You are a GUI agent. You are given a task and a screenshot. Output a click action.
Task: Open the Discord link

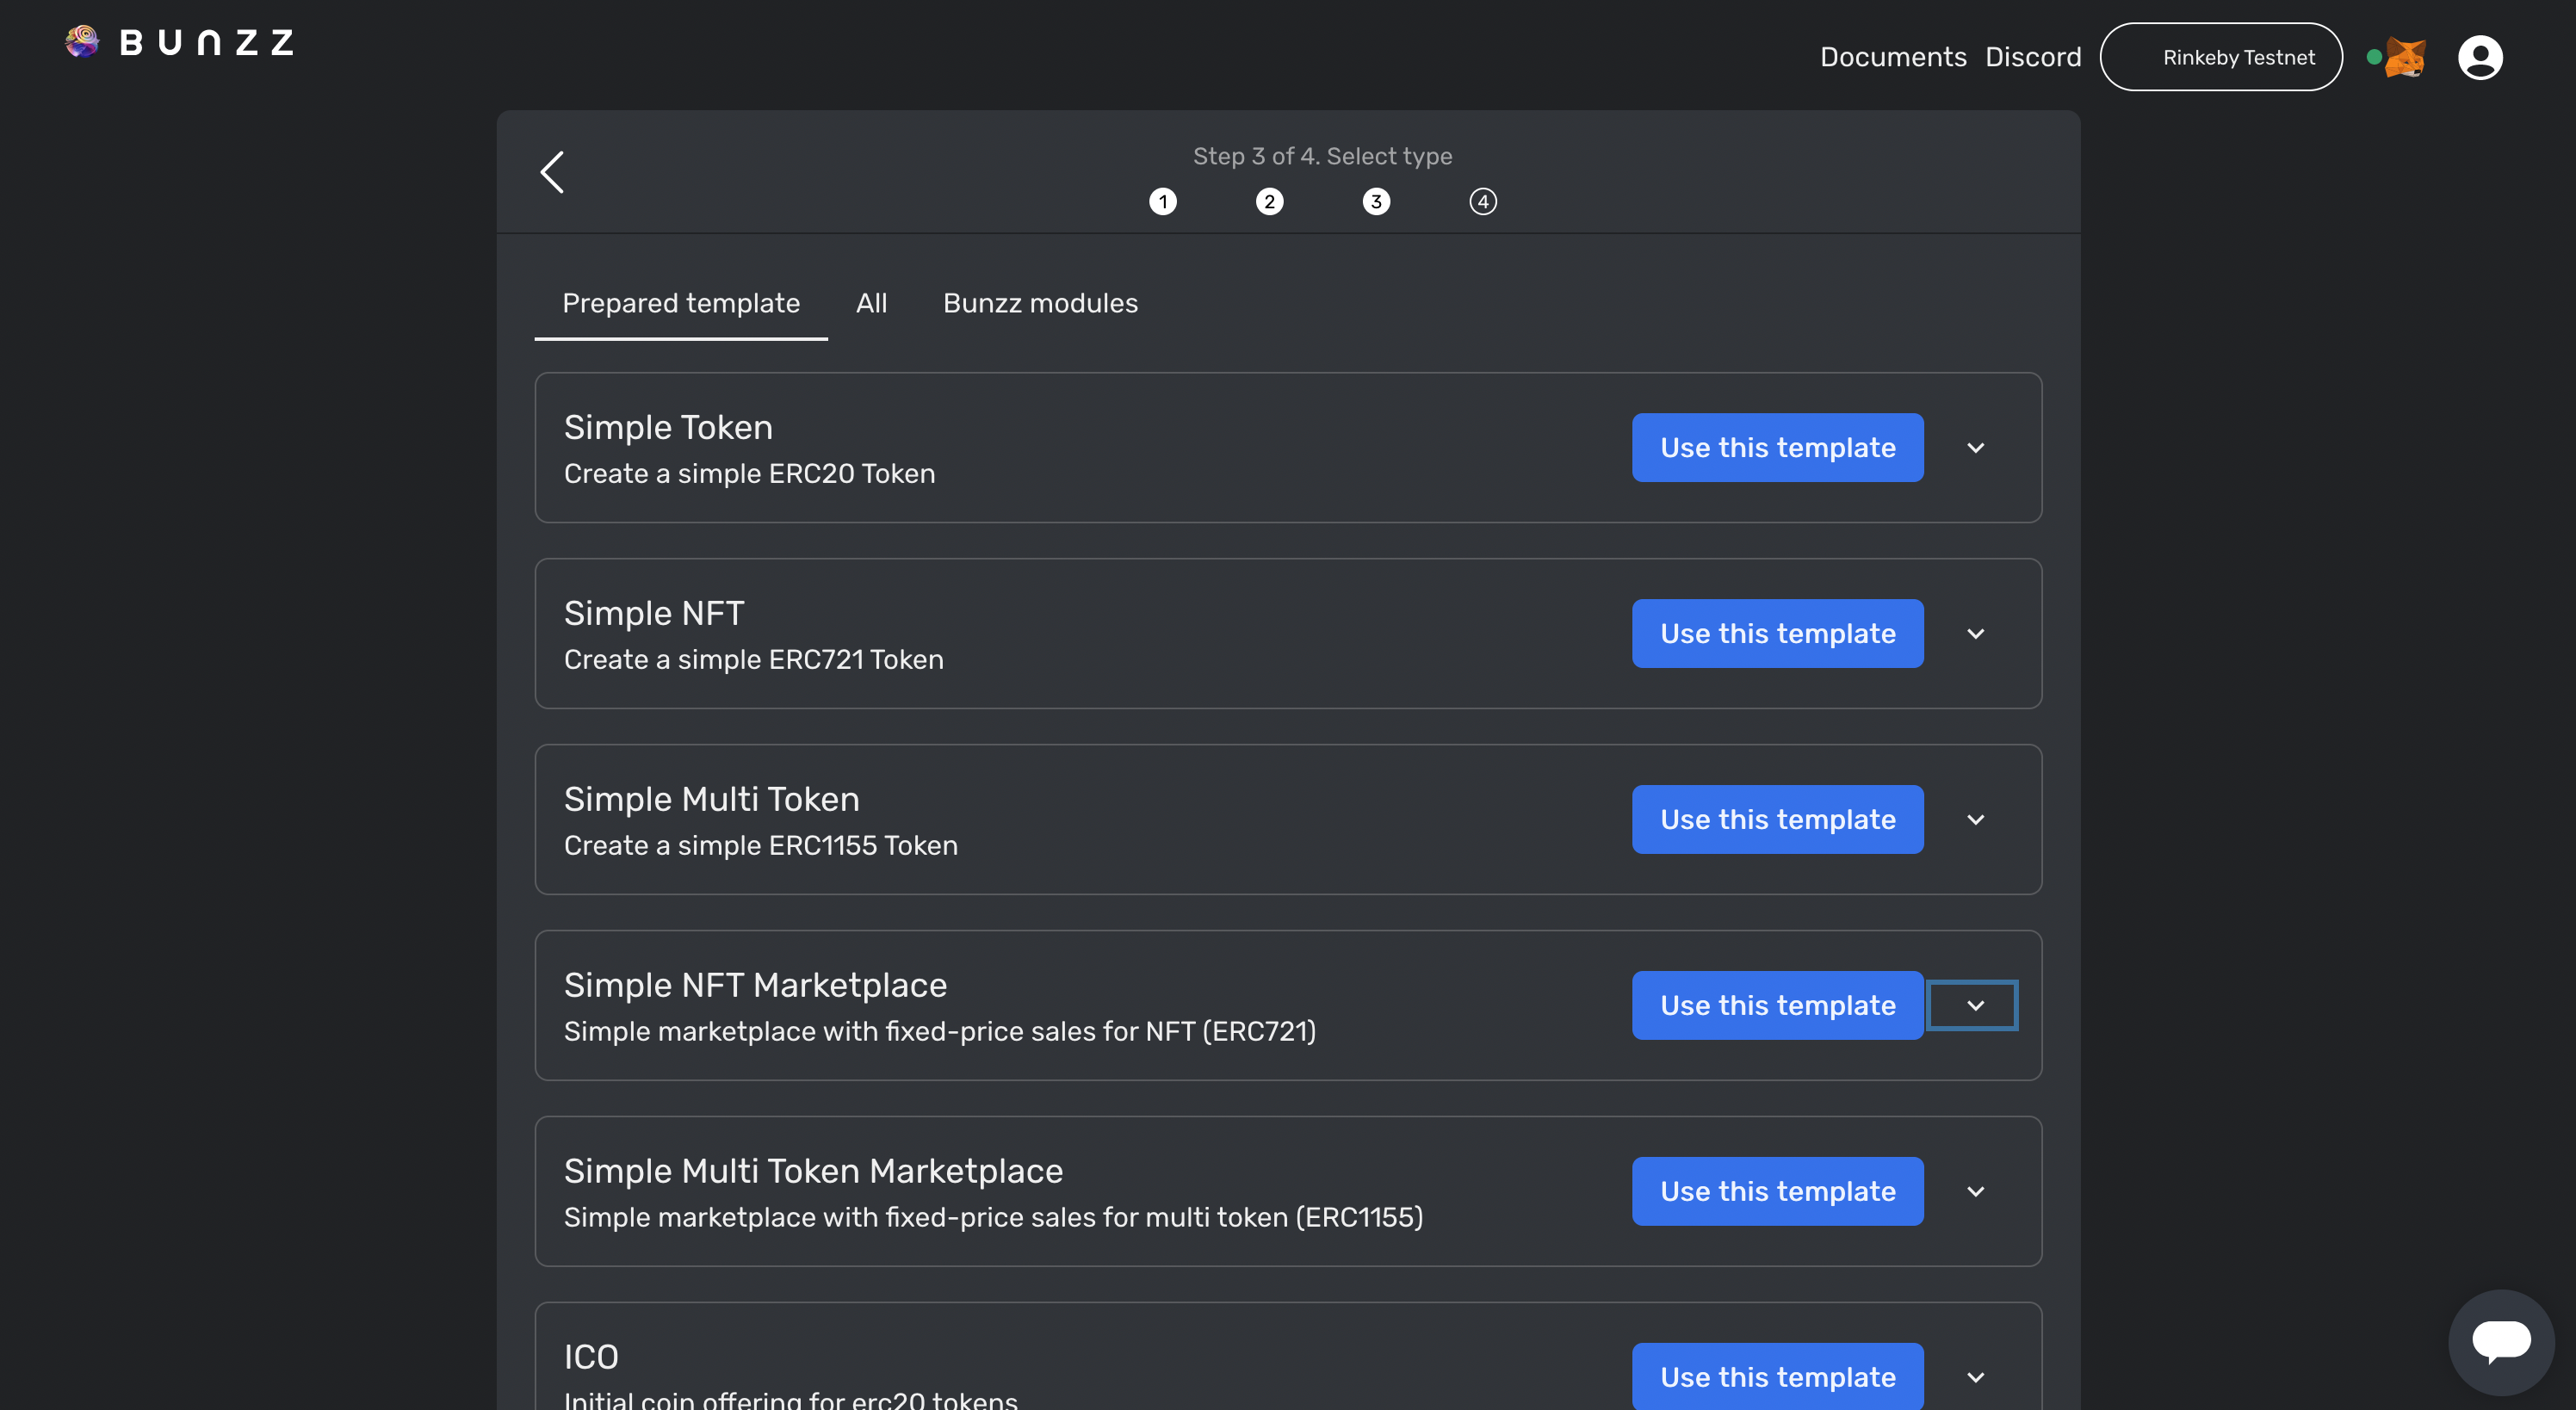pyautogui.click(x=2032, y=57)
